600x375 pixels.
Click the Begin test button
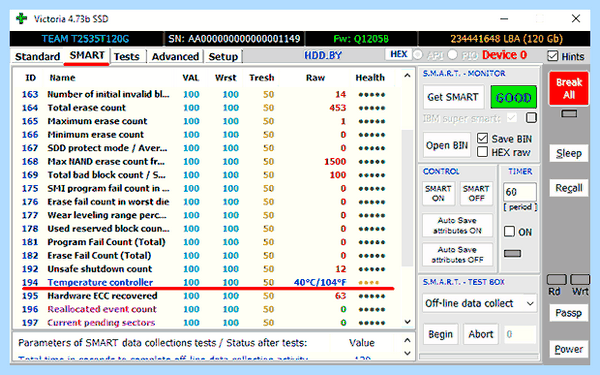(440, 334)
